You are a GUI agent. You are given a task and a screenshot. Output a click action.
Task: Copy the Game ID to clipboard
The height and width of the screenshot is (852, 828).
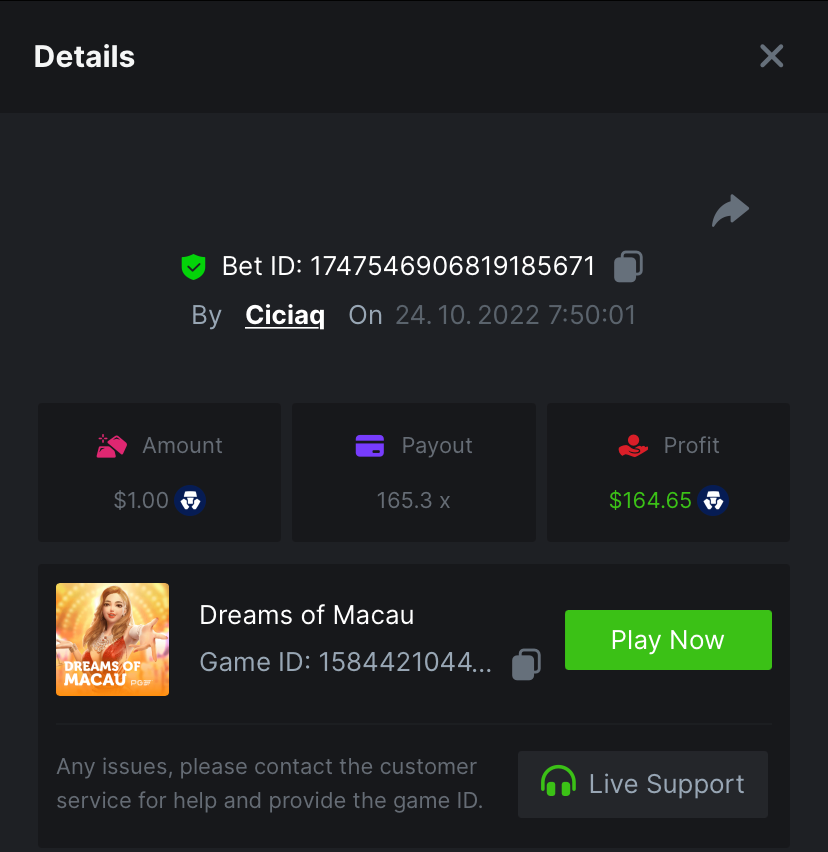click(527, 664)
